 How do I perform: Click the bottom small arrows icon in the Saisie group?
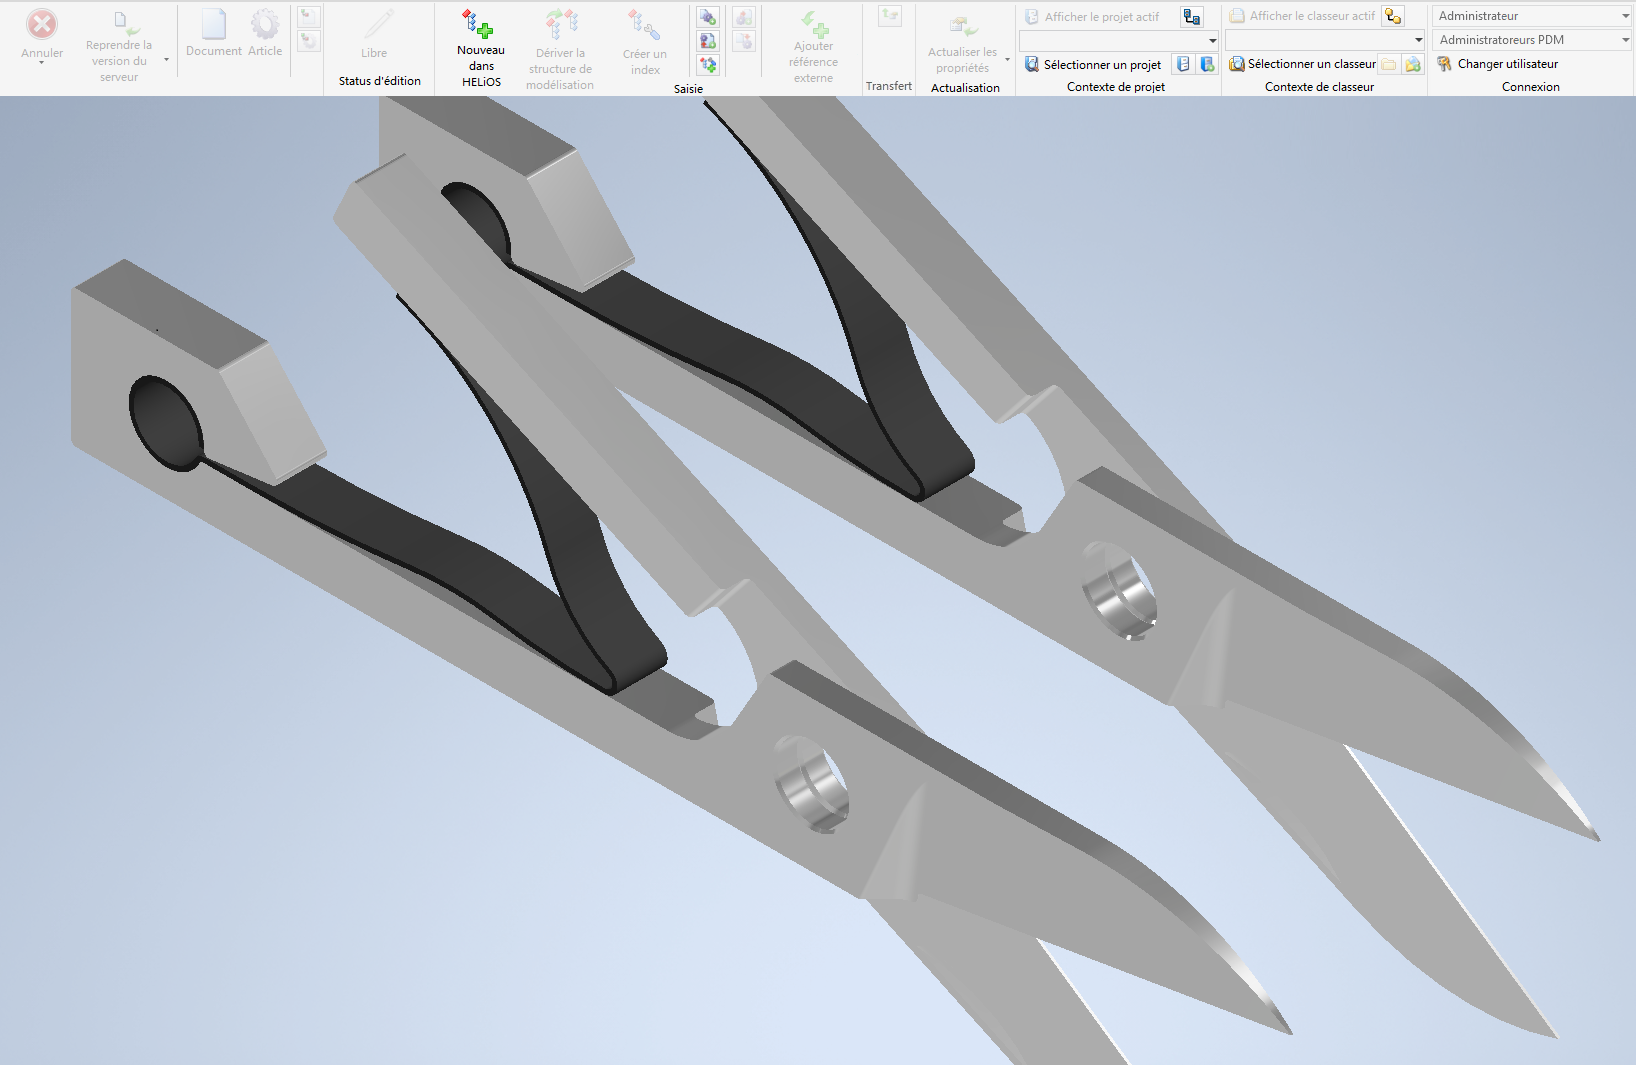(708, 65)
